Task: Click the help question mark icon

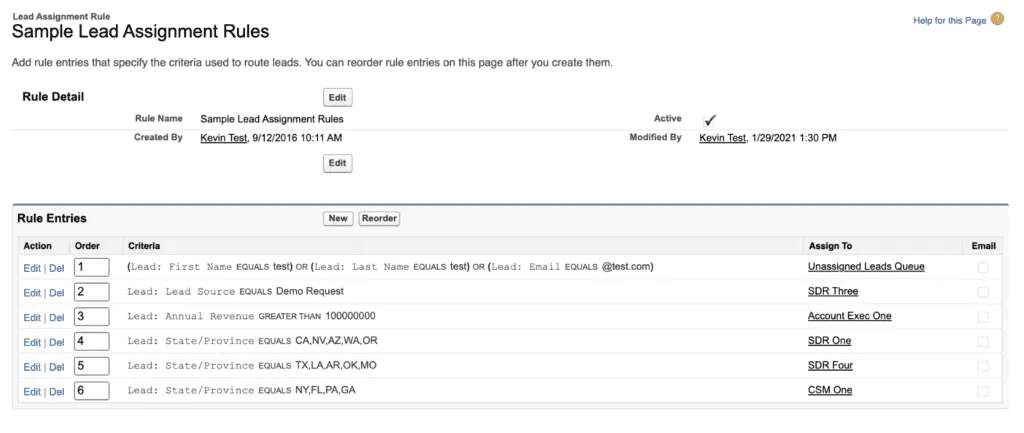Action: click(997, 19)
